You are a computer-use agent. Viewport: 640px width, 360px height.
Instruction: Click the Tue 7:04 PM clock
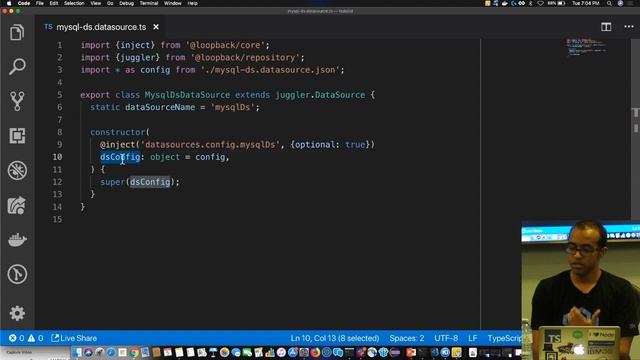click(586, 3)
